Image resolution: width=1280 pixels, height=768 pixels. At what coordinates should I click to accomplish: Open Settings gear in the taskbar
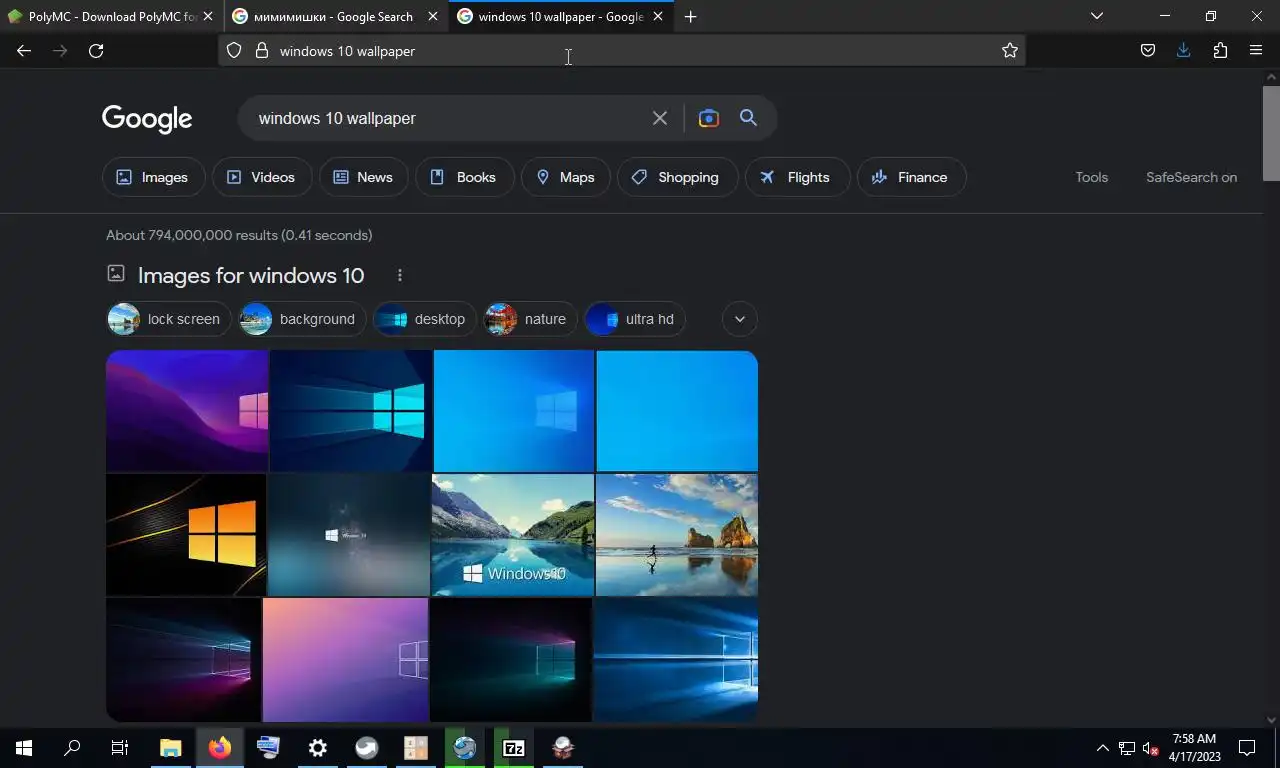[318, 748]
